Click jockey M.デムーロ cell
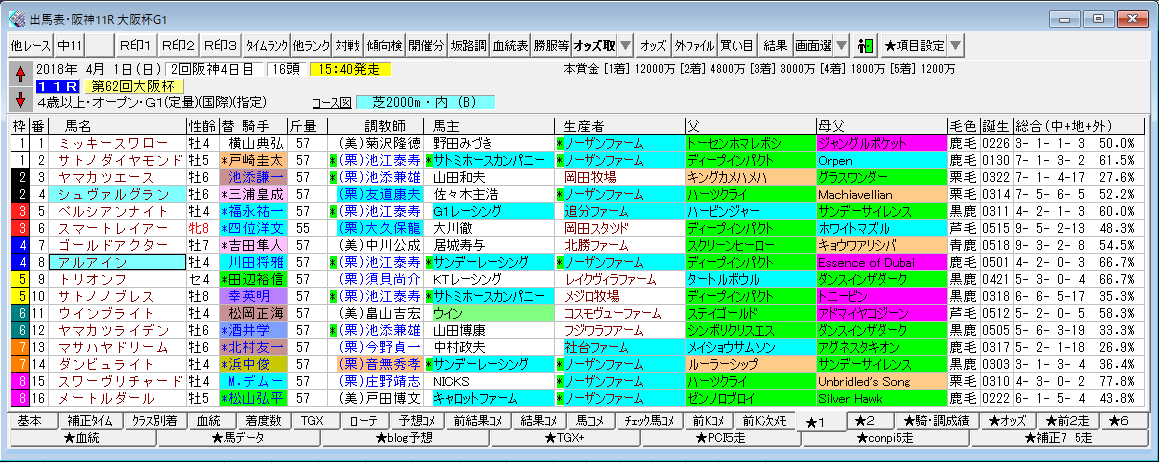The height and width of the screenshot is (463, 1159). click(253, 381)
